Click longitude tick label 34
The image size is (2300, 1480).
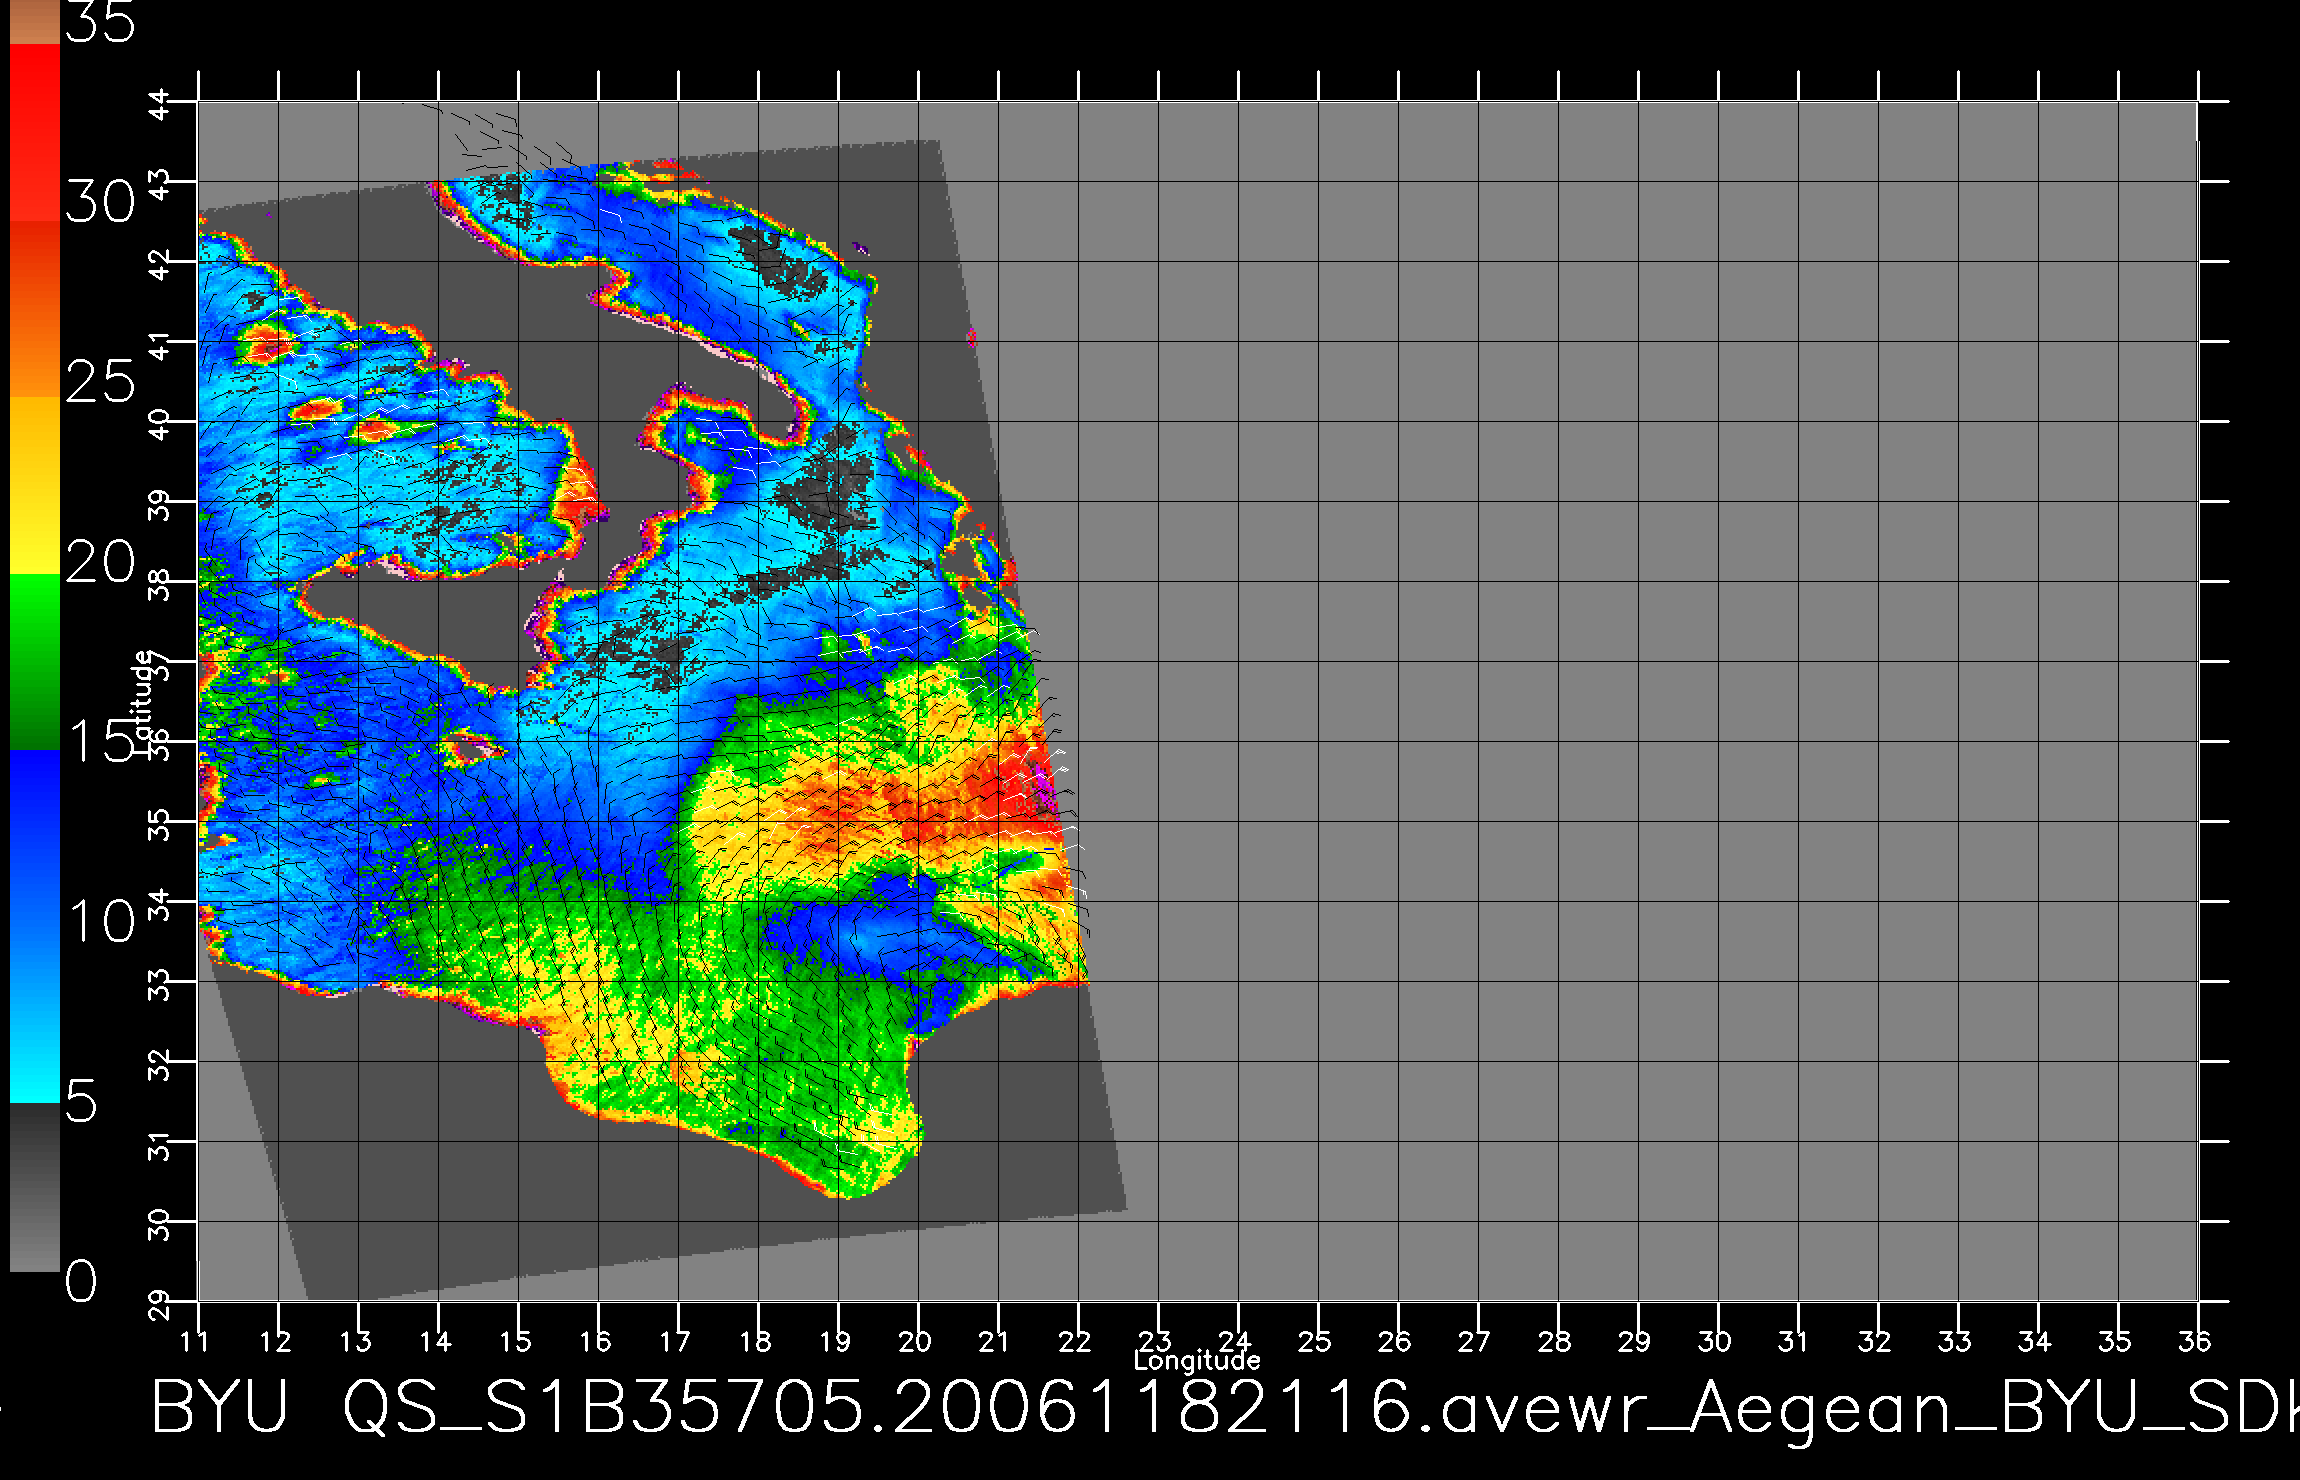point(2035,1341)
